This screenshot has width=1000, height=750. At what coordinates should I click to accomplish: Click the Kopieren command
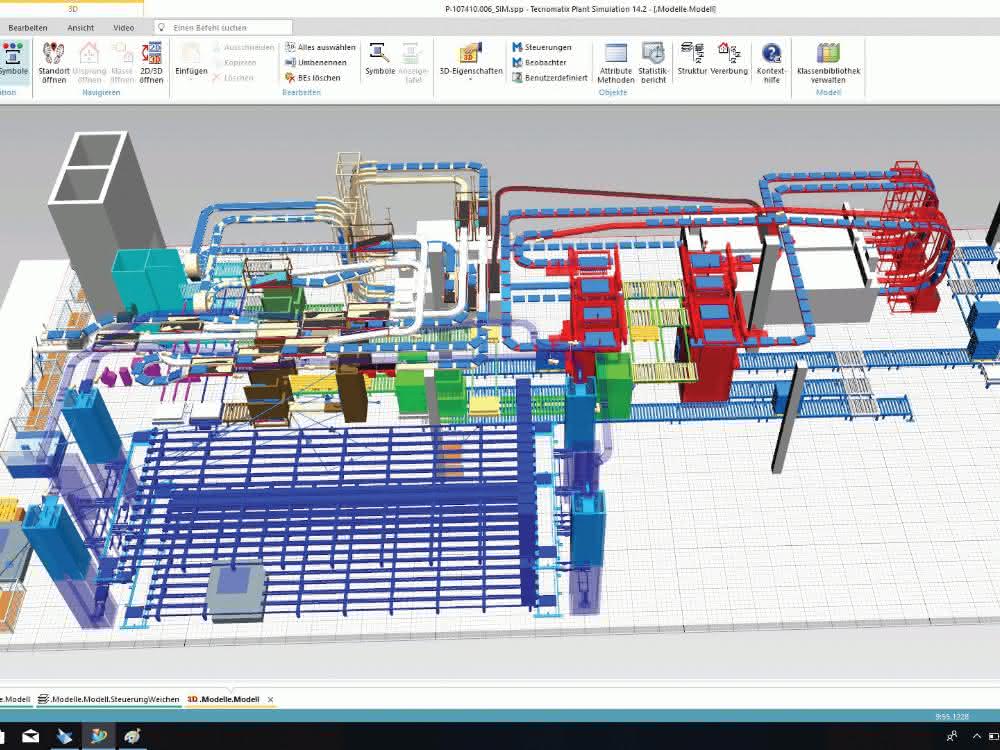(x=234, y=62)
